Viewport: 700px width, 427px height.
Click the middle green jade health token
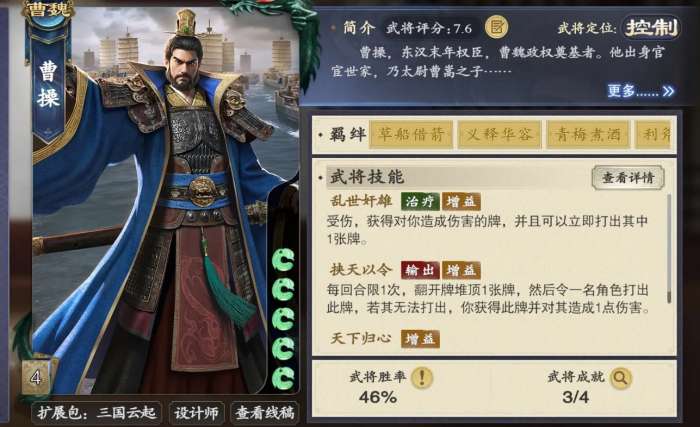click(x=283, y=319)
